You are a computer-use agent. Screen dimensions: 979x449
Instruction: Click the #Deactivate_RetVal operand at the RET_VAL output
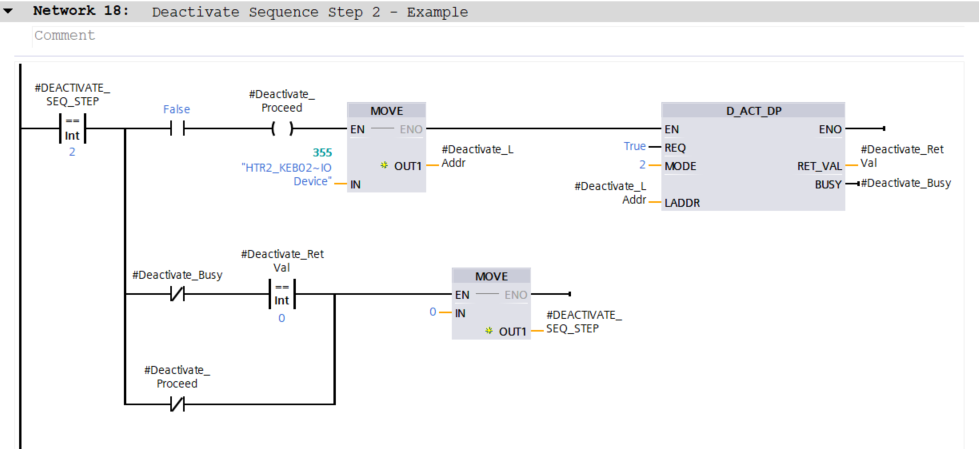coord(902,155)
